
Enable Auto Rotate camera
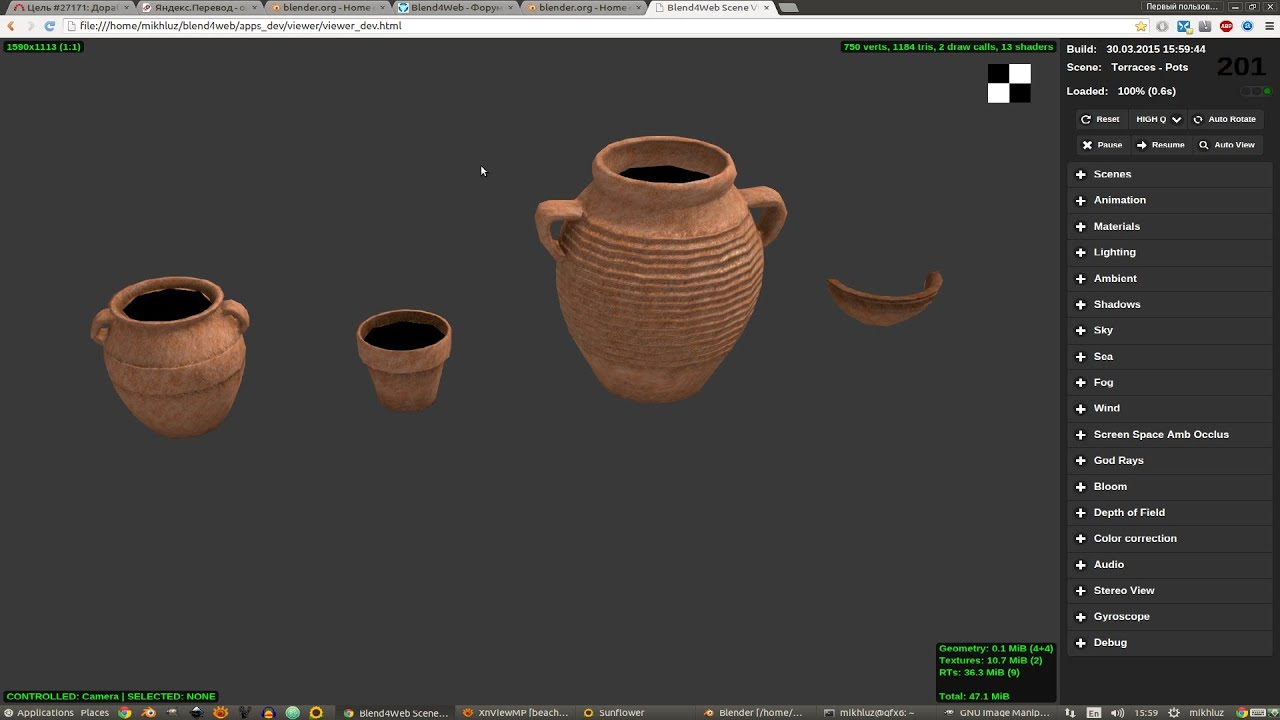[1224, 119]
